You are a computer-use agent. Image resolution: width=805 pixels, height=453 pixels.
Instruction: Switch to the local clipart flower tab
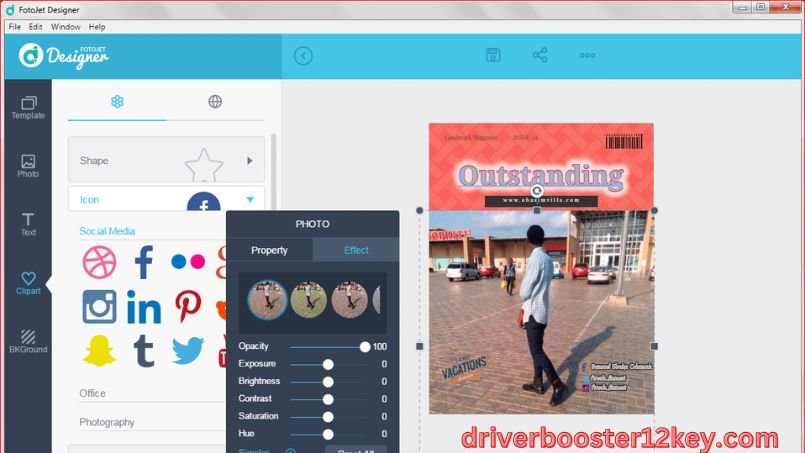point(117,102)
